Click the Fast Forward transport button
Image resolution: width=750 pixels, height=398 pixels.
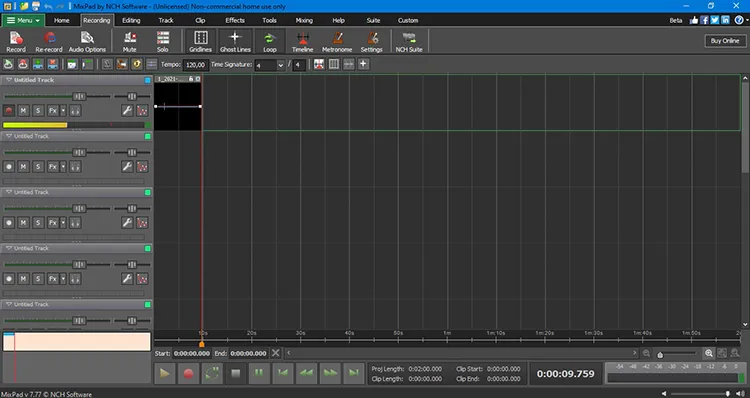(x=330, y=374)
